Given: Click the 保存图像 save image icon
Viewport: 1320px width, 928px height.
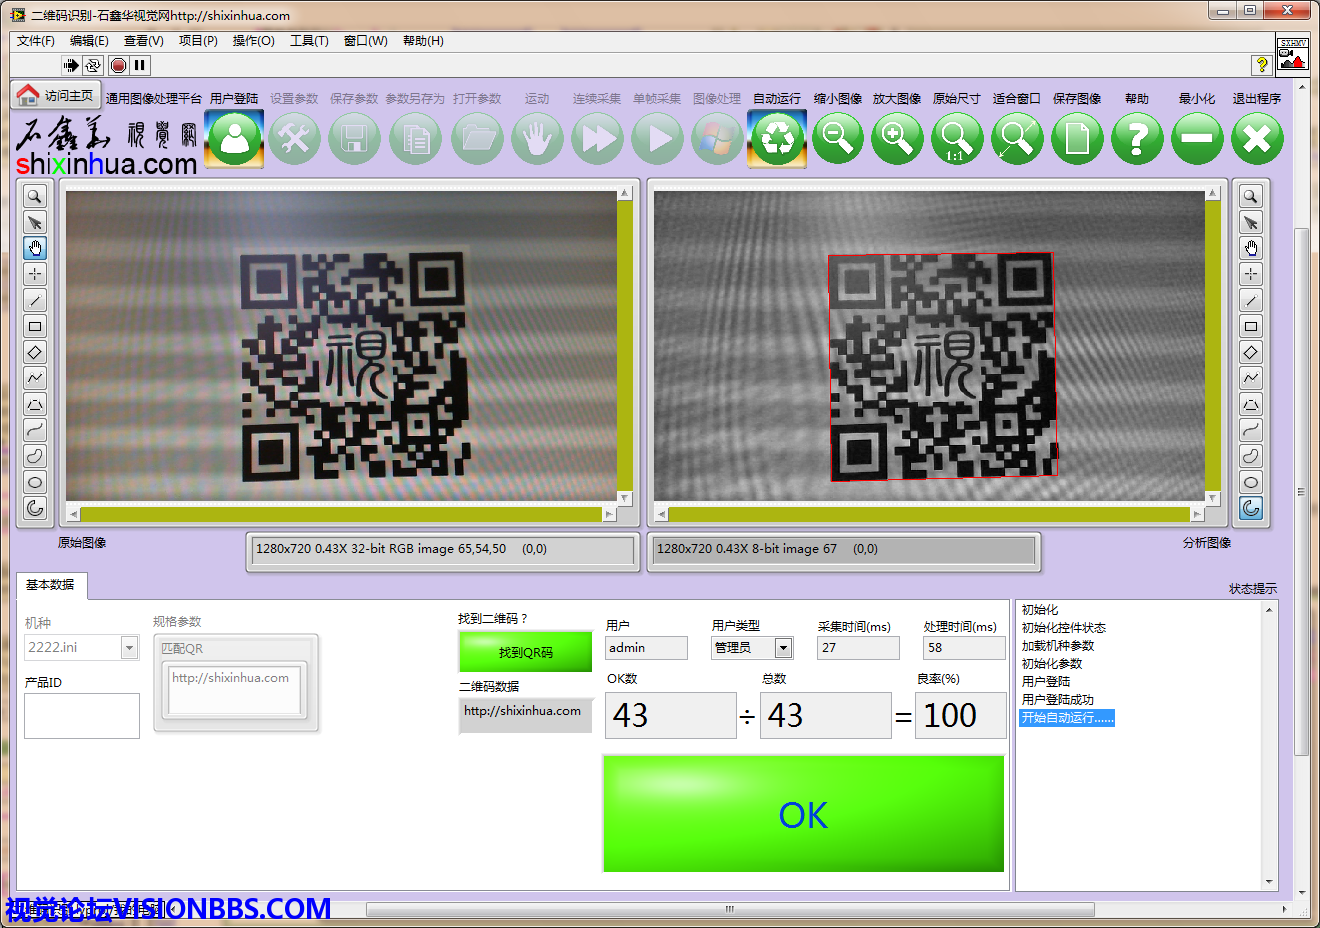Looking at the screenshot, I should click(1077, 138).
